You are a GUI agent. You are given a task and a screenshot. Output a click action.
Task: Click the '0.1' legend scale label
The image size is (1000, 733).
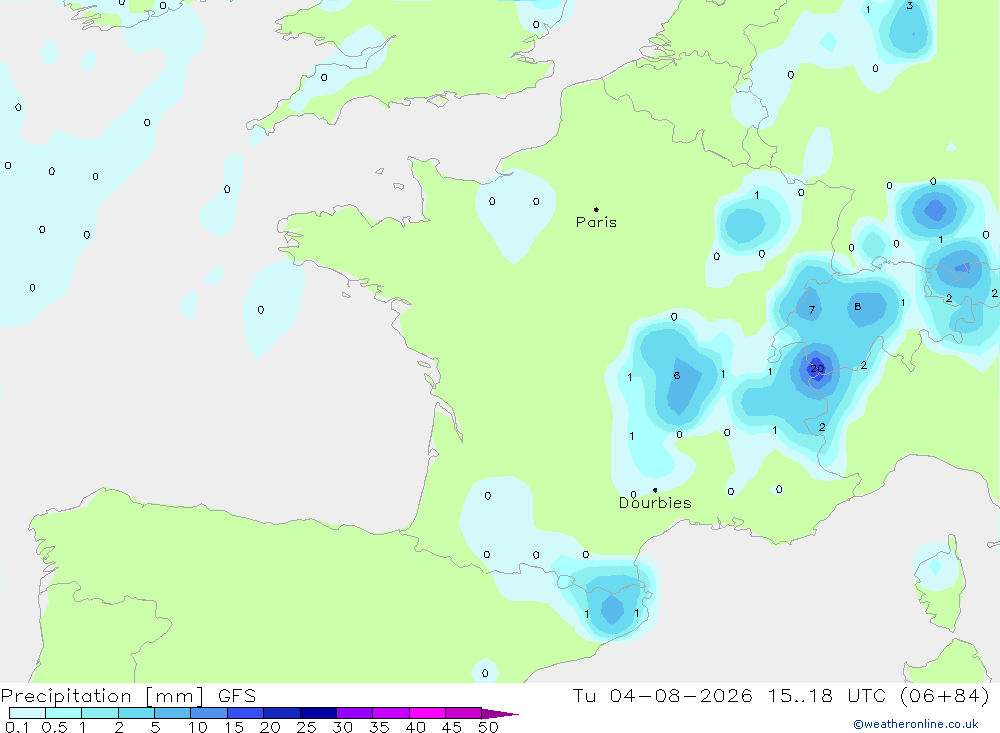(x=17, y=727)
